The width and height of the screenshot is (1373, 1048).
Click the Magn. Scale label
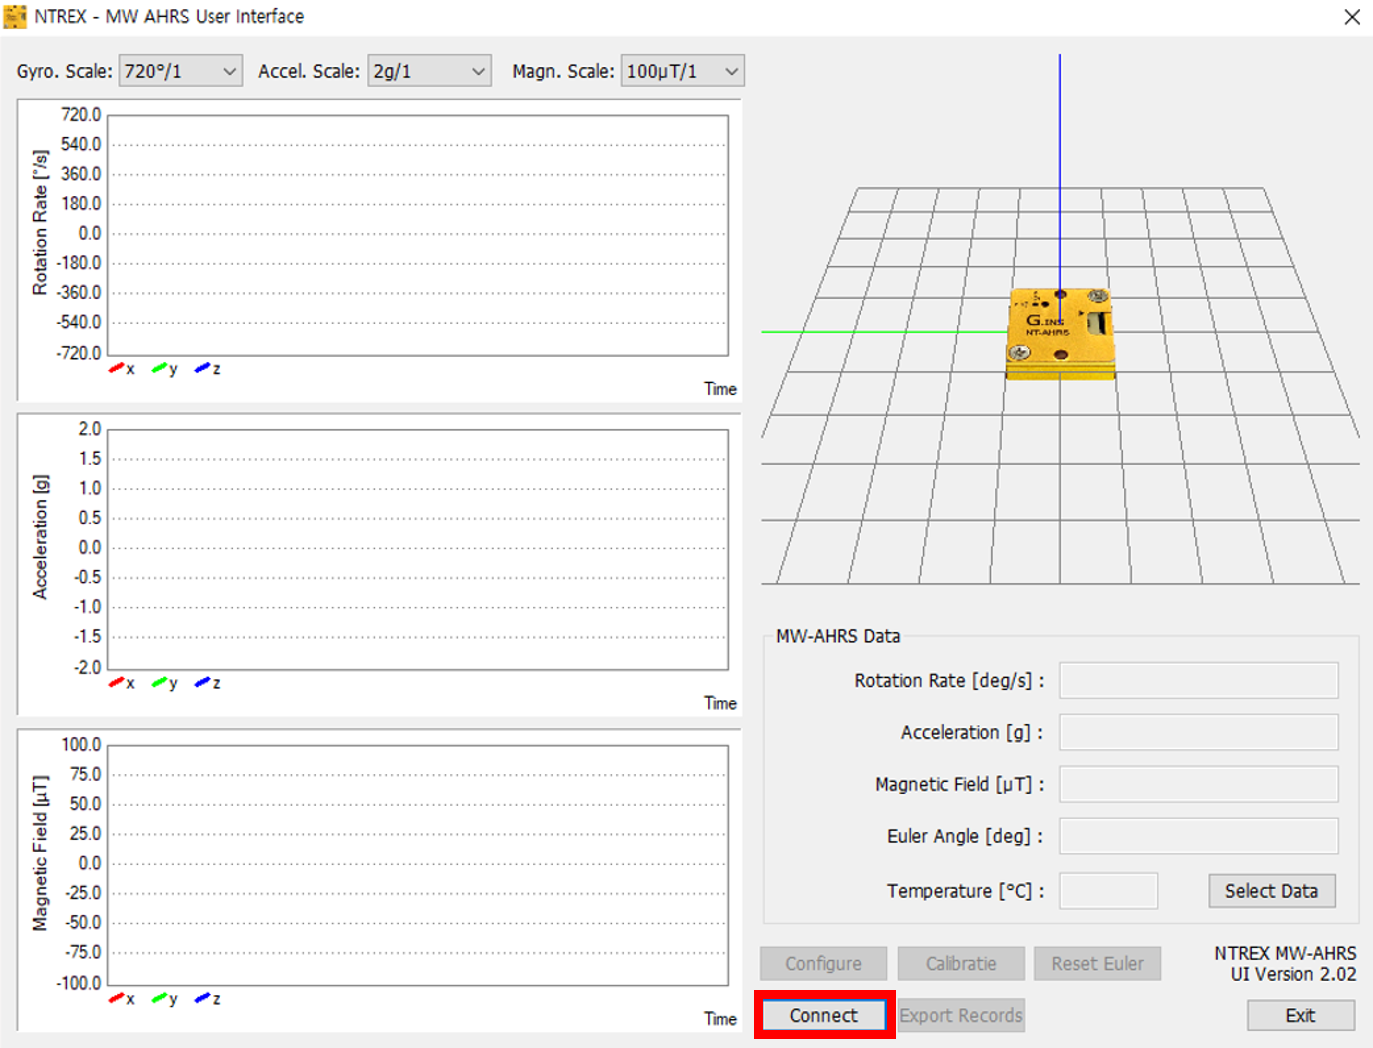563,71
